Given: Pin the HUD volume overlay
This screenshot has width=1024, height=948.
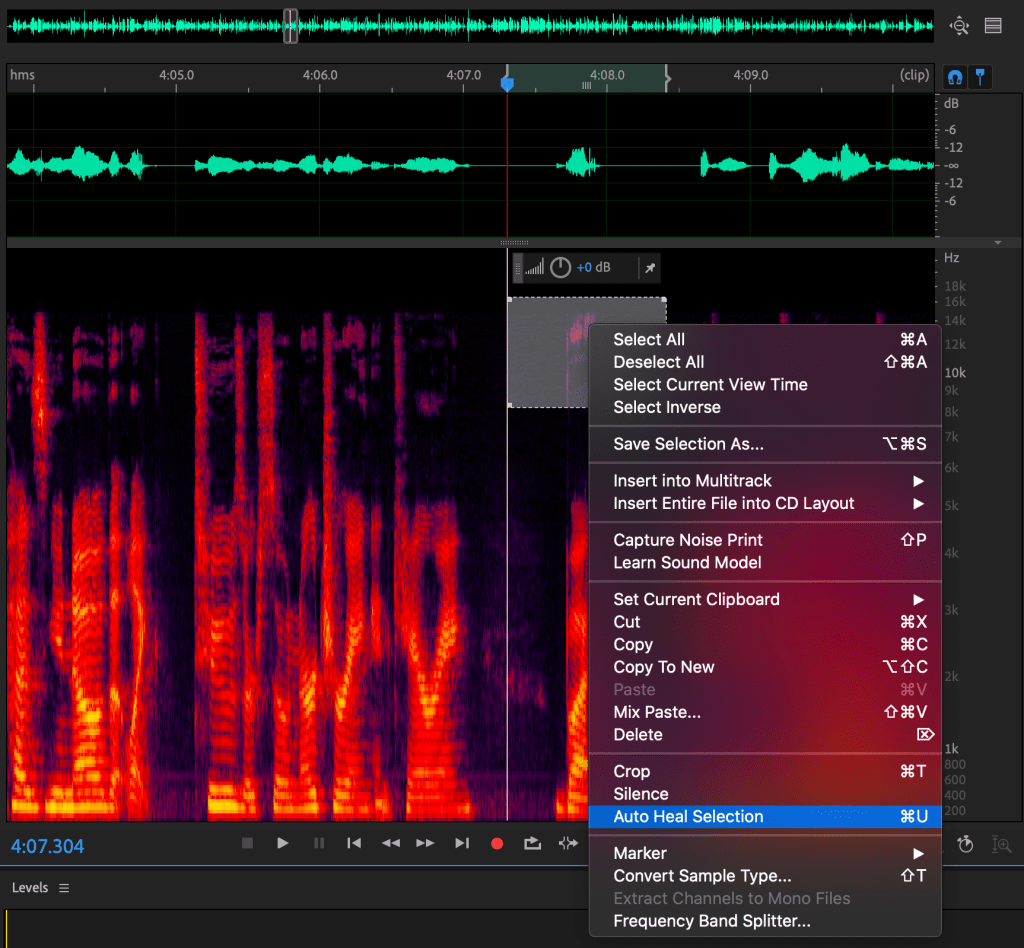Looking at the screenshot, I should 649,268.
